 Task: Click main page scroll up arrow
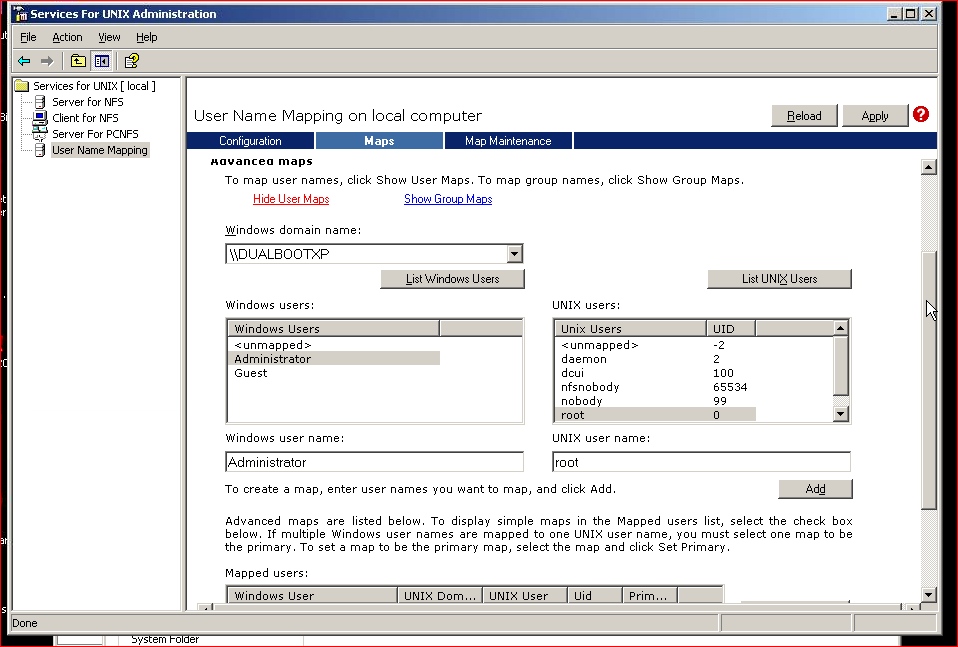click(x=929, y=167)
